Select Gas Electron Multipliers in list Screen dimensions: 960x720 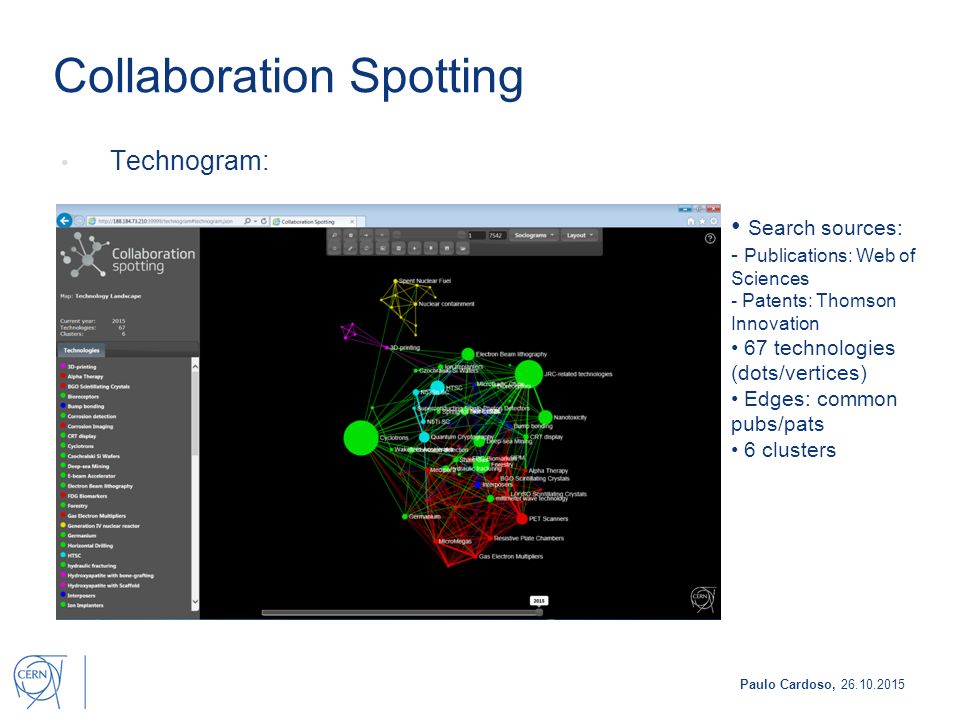pos(93,516)
